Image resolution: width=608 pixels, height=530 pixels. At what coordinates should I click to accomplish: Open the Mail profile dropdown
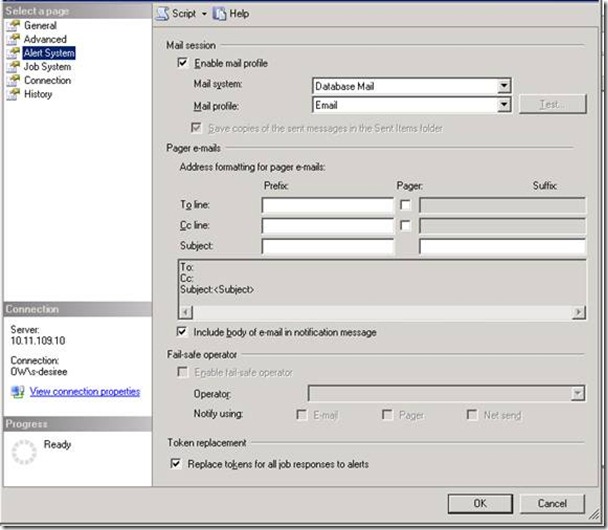tap(503, 105)
